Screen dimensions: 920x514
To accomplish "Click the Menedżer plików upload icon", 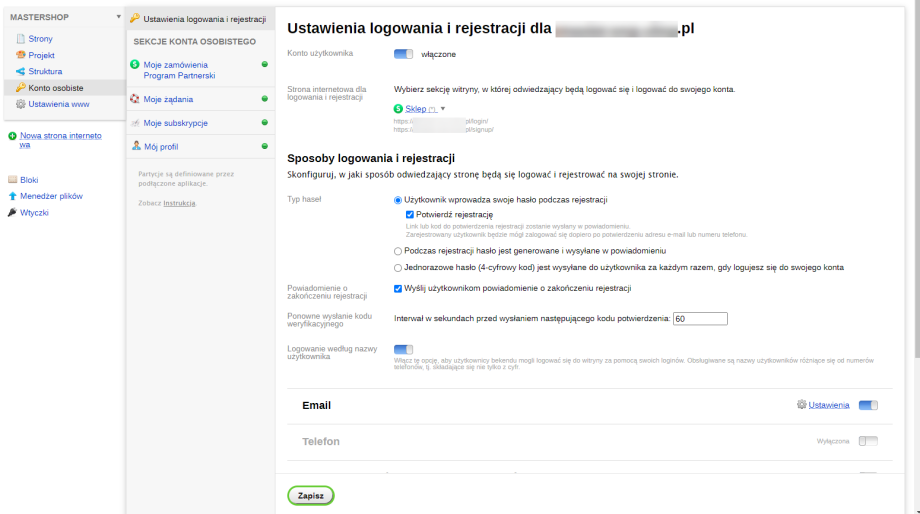I will [12, 196].
